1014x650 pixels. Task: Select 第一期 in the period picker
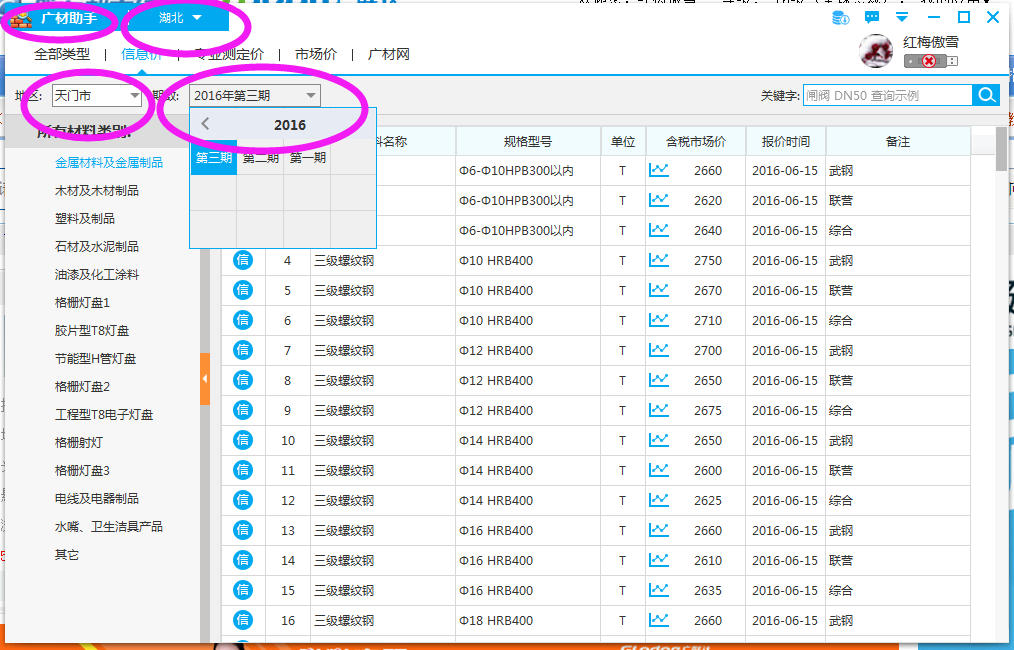point(307,158)
